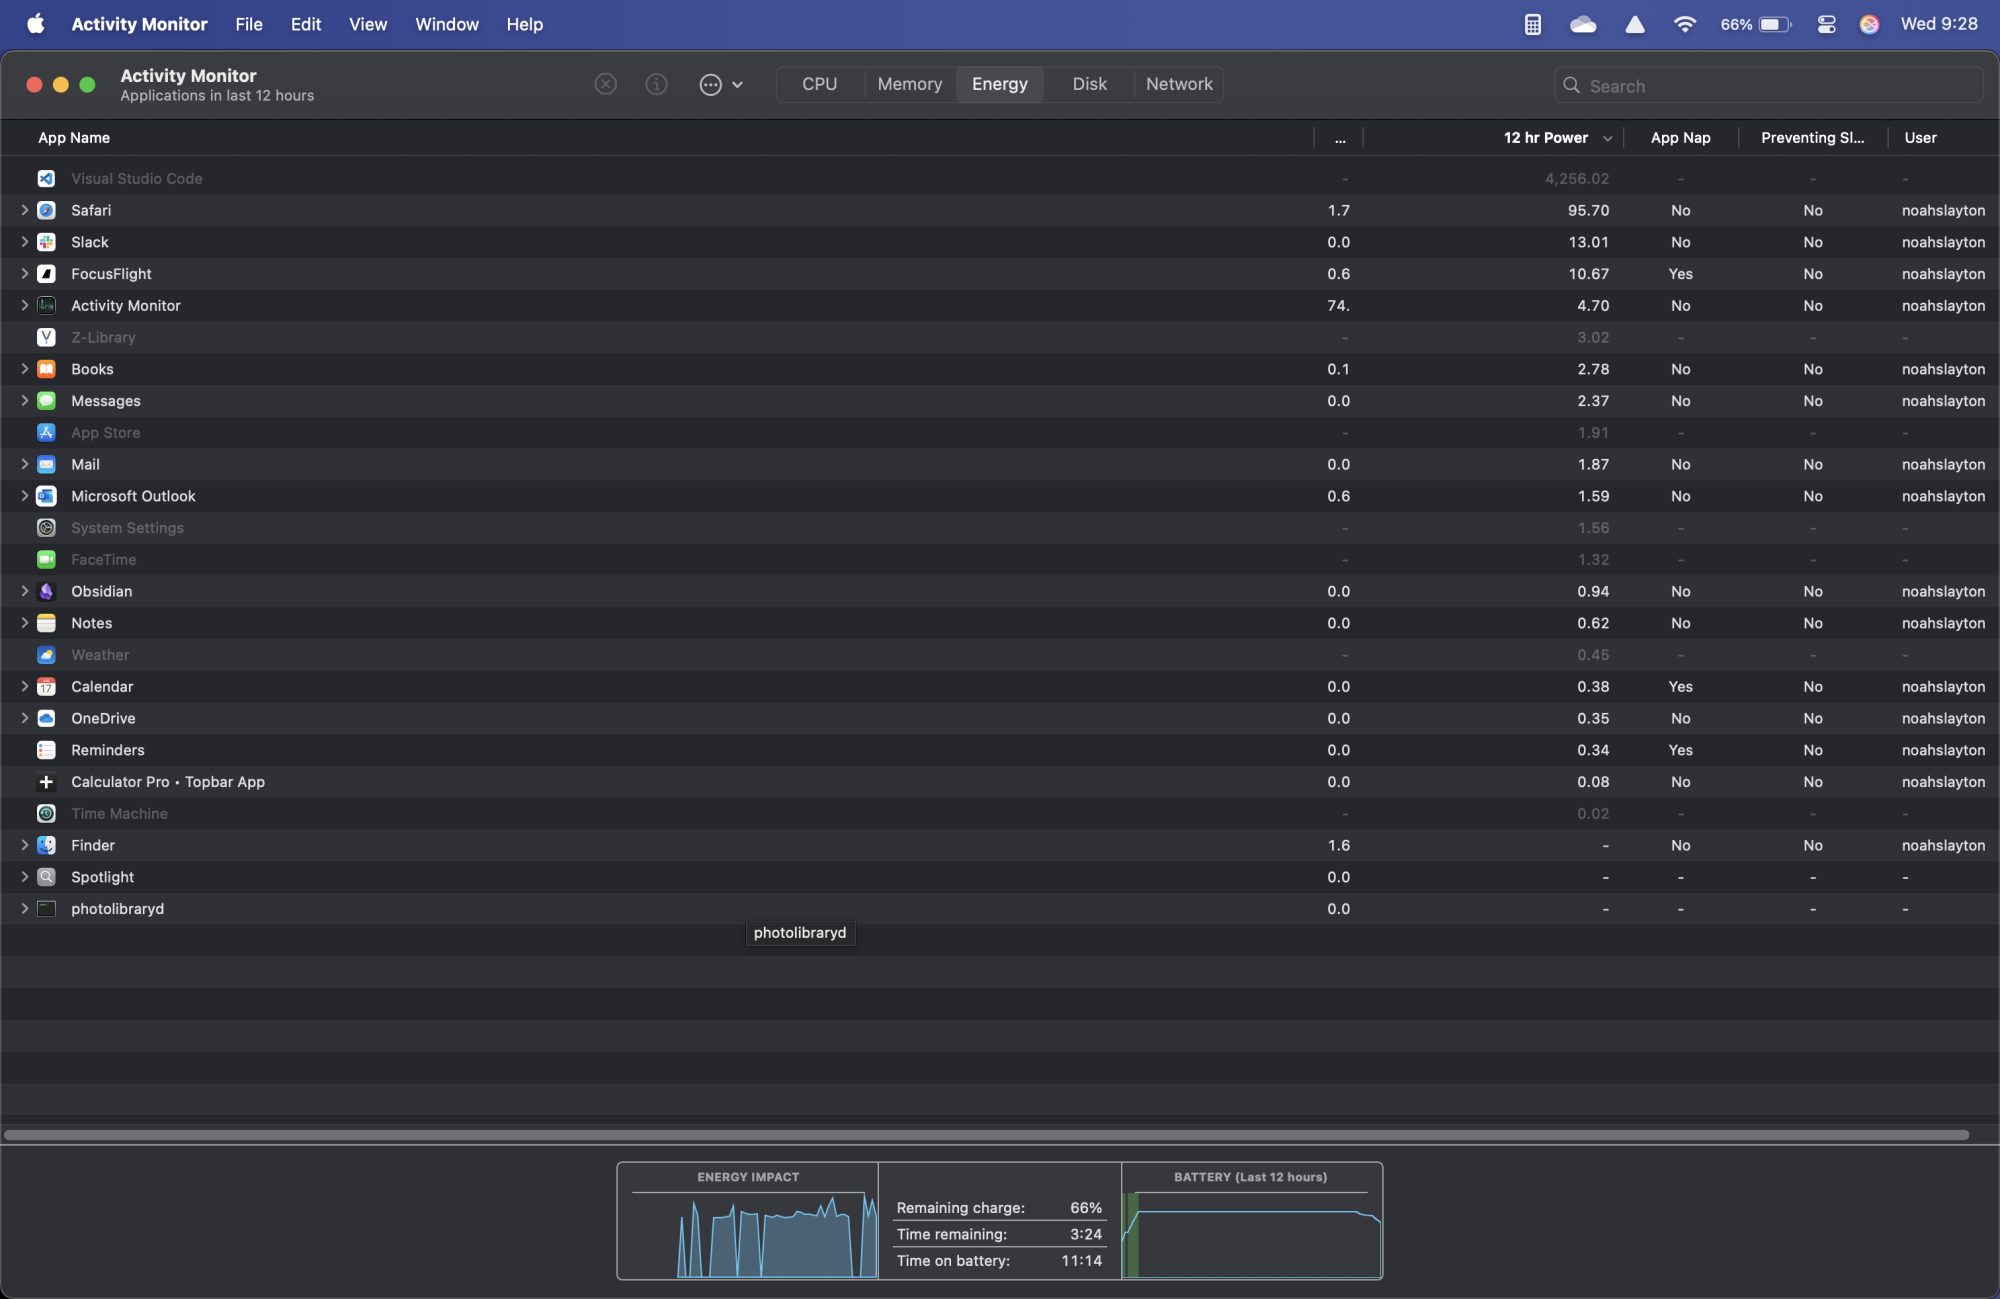Expand the Microsoft Outlook process group
The image size is (2000, 1299).
click(24, 496)
